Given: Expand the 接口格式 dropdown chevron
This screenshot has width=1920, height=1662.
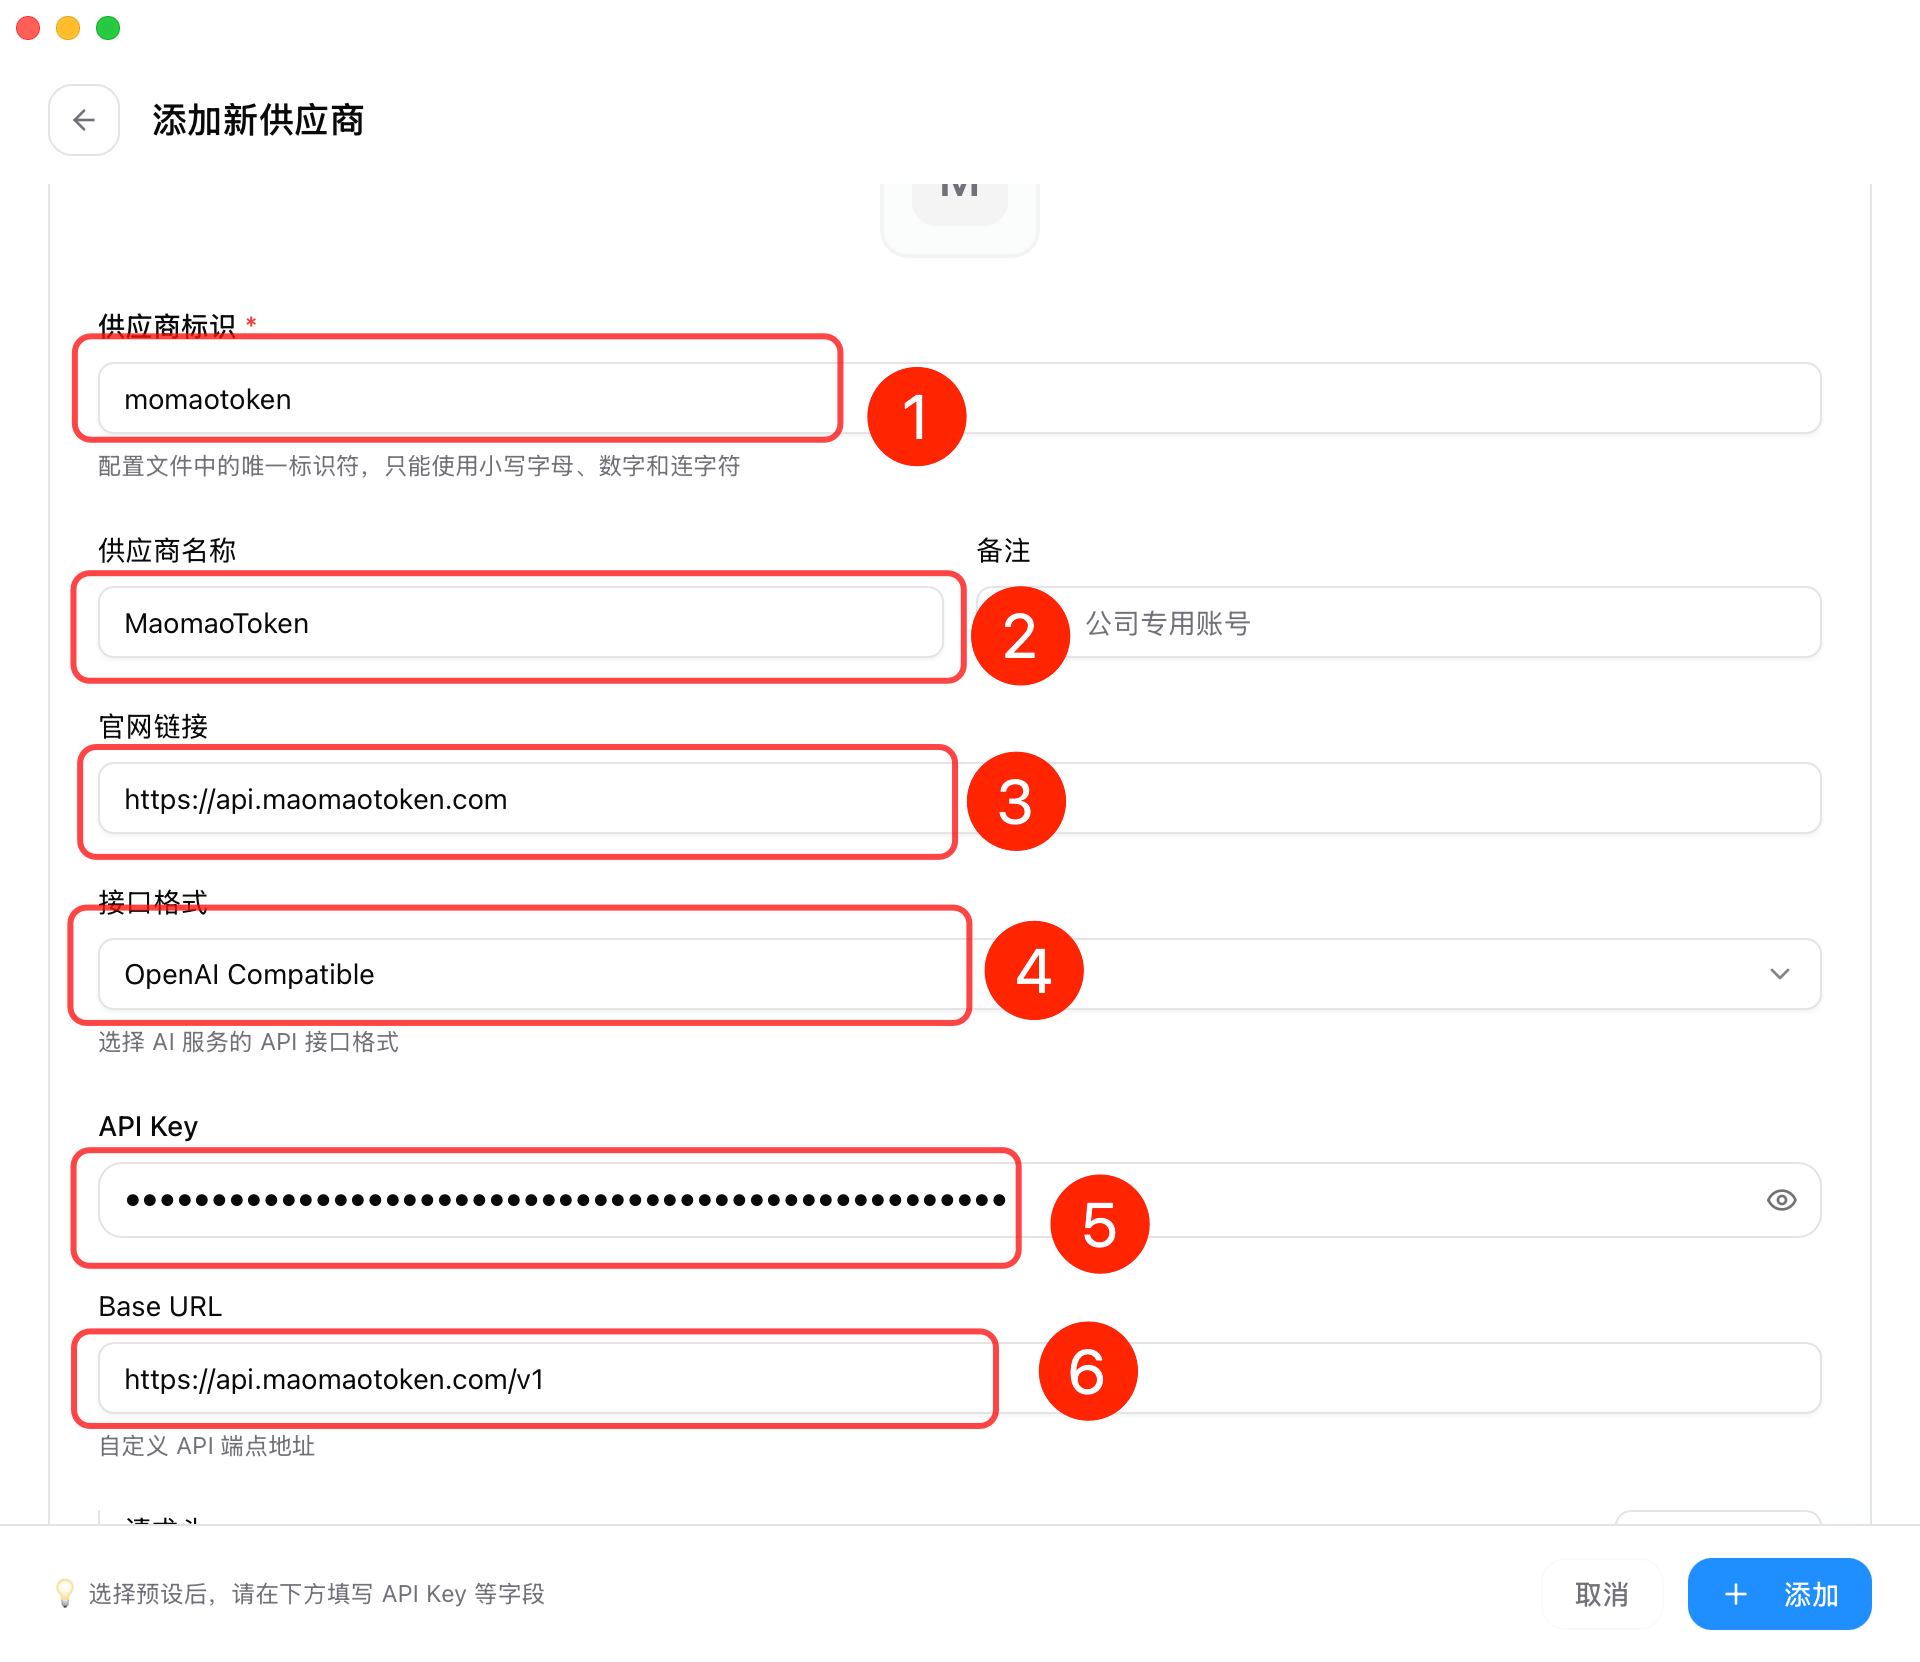Looking at the screenshot, I should tap(1779, 974).
